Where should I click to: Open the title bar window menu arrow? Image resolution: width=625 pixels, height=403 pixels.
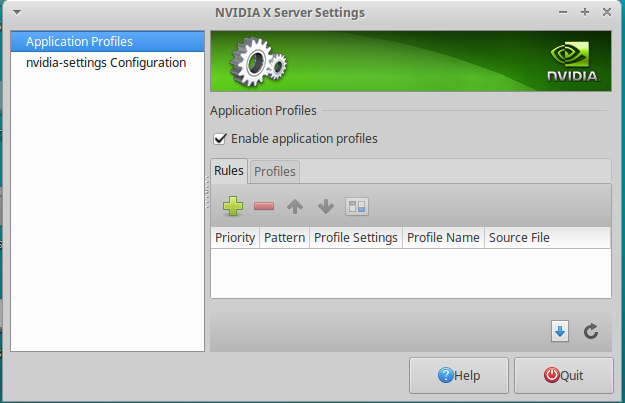coord(17,12)
